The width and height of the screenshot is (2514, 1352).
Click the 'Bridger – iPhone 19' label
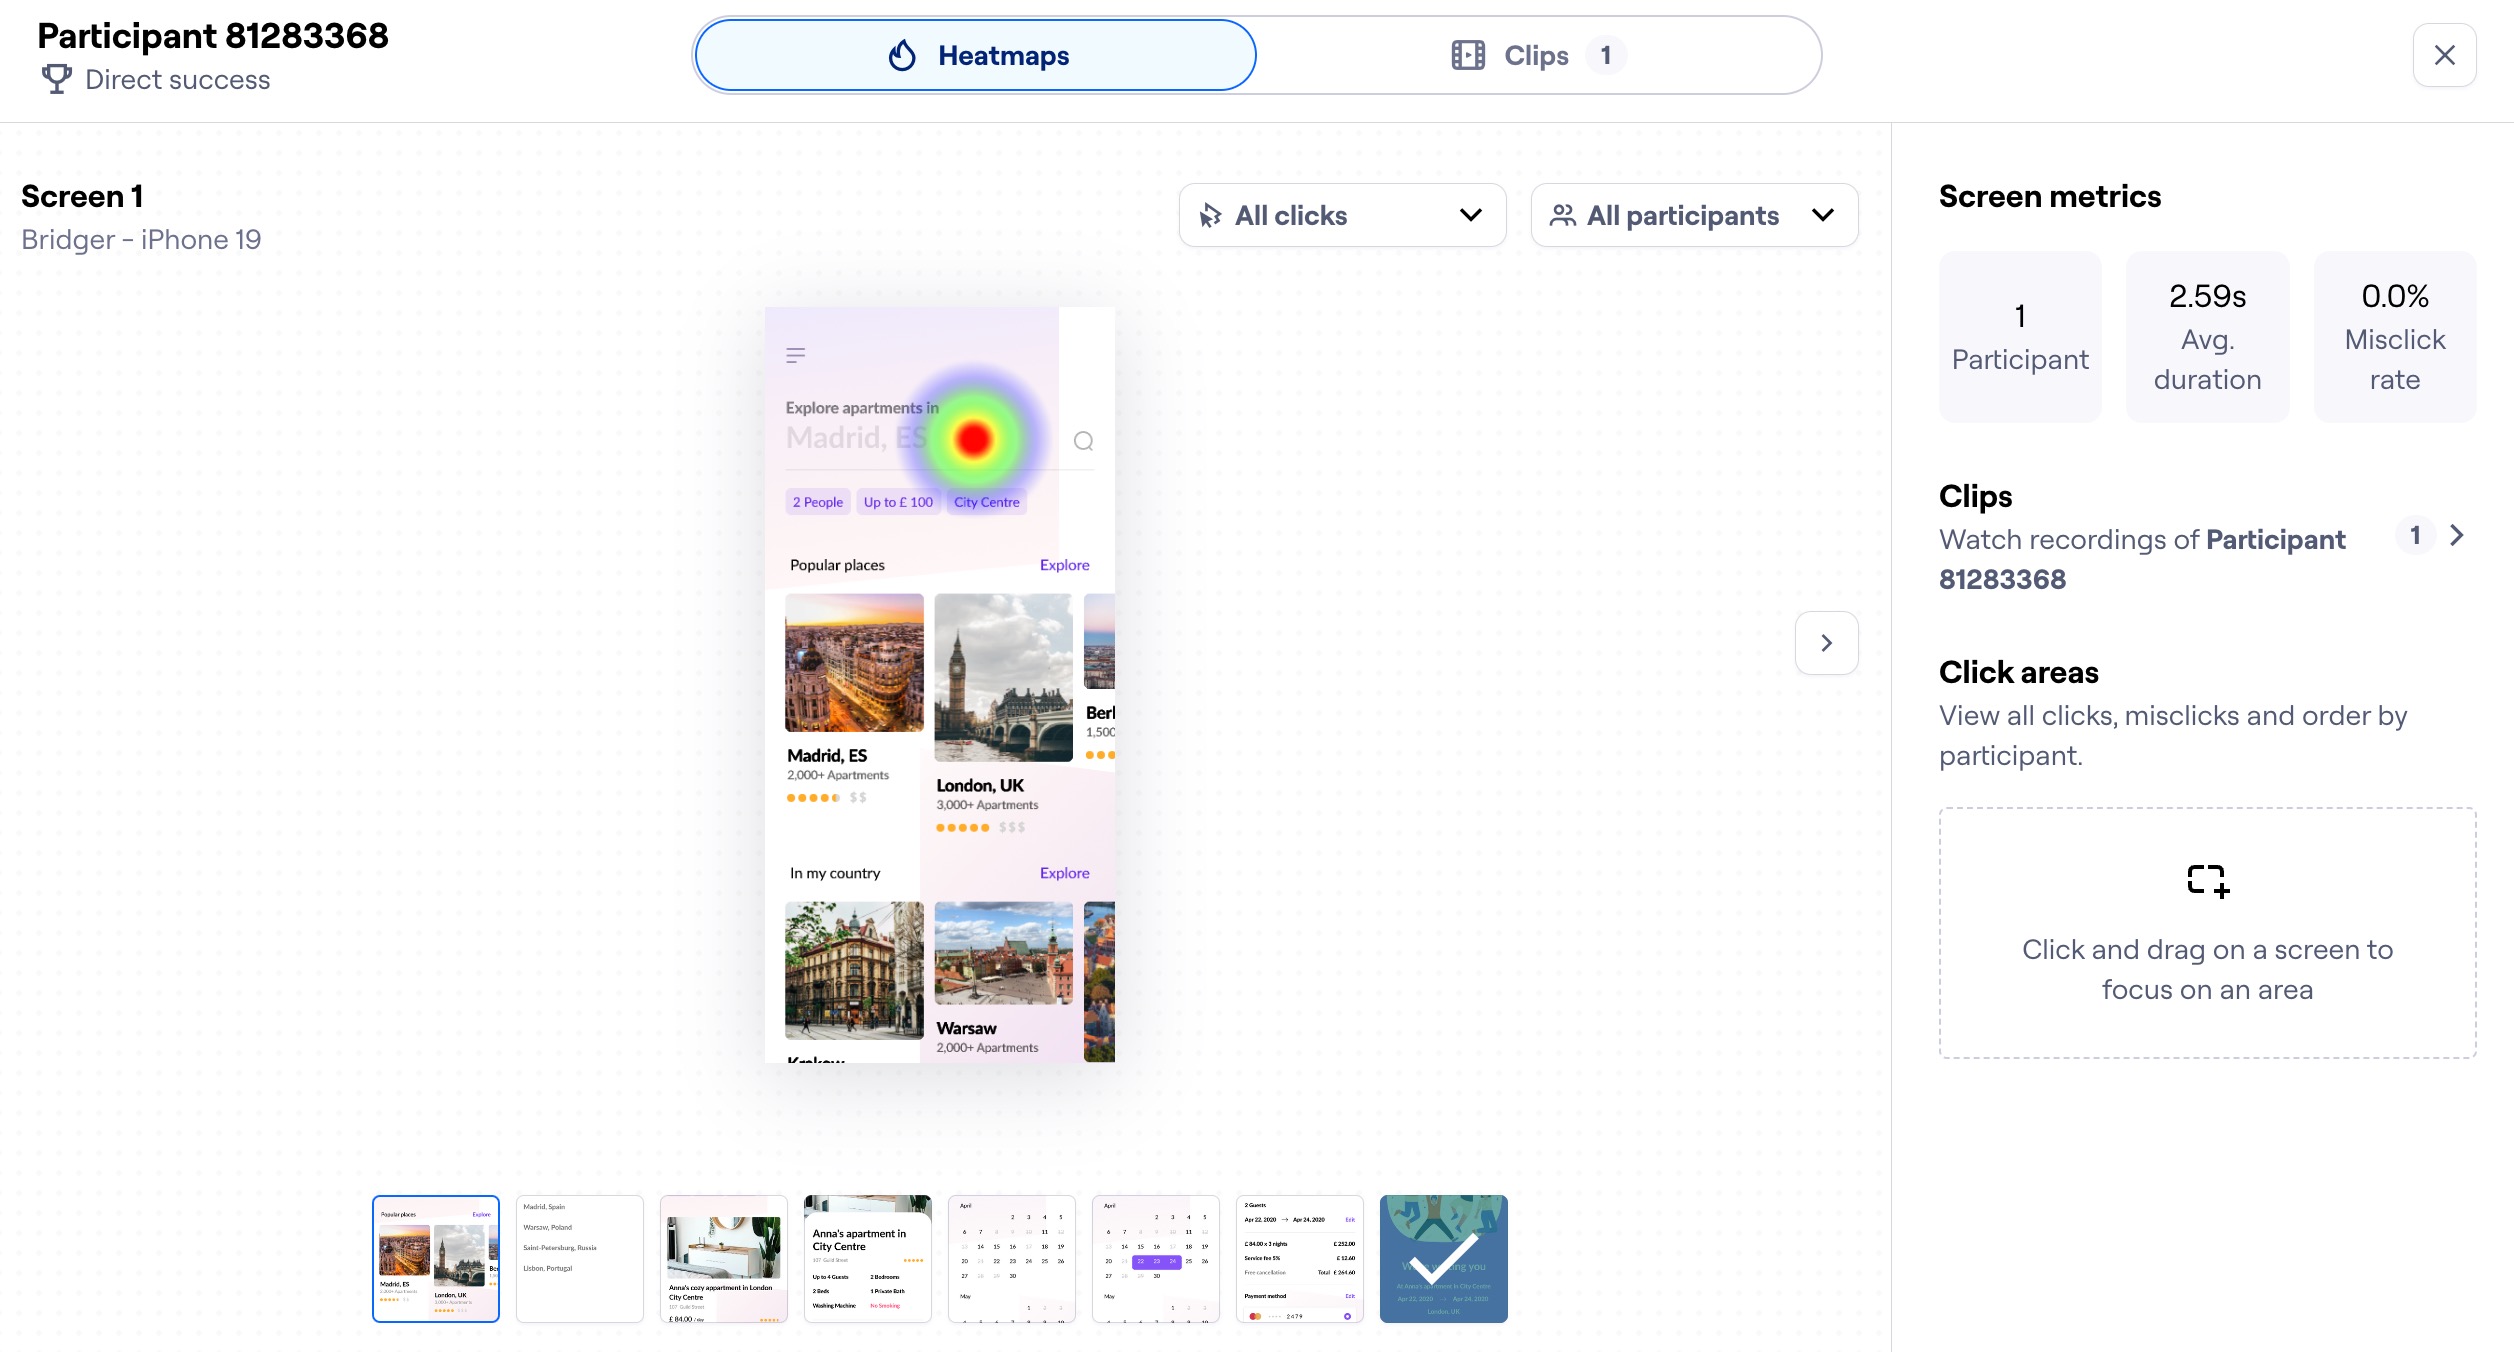(141, 240)
